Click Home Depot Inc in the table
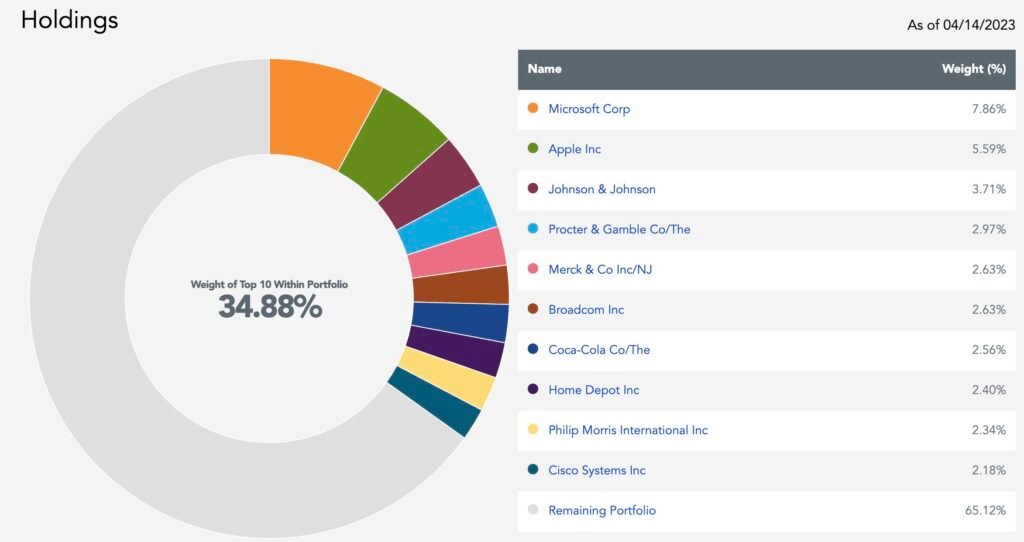The height and width of the screenshot is (542, 1024). 593,390
